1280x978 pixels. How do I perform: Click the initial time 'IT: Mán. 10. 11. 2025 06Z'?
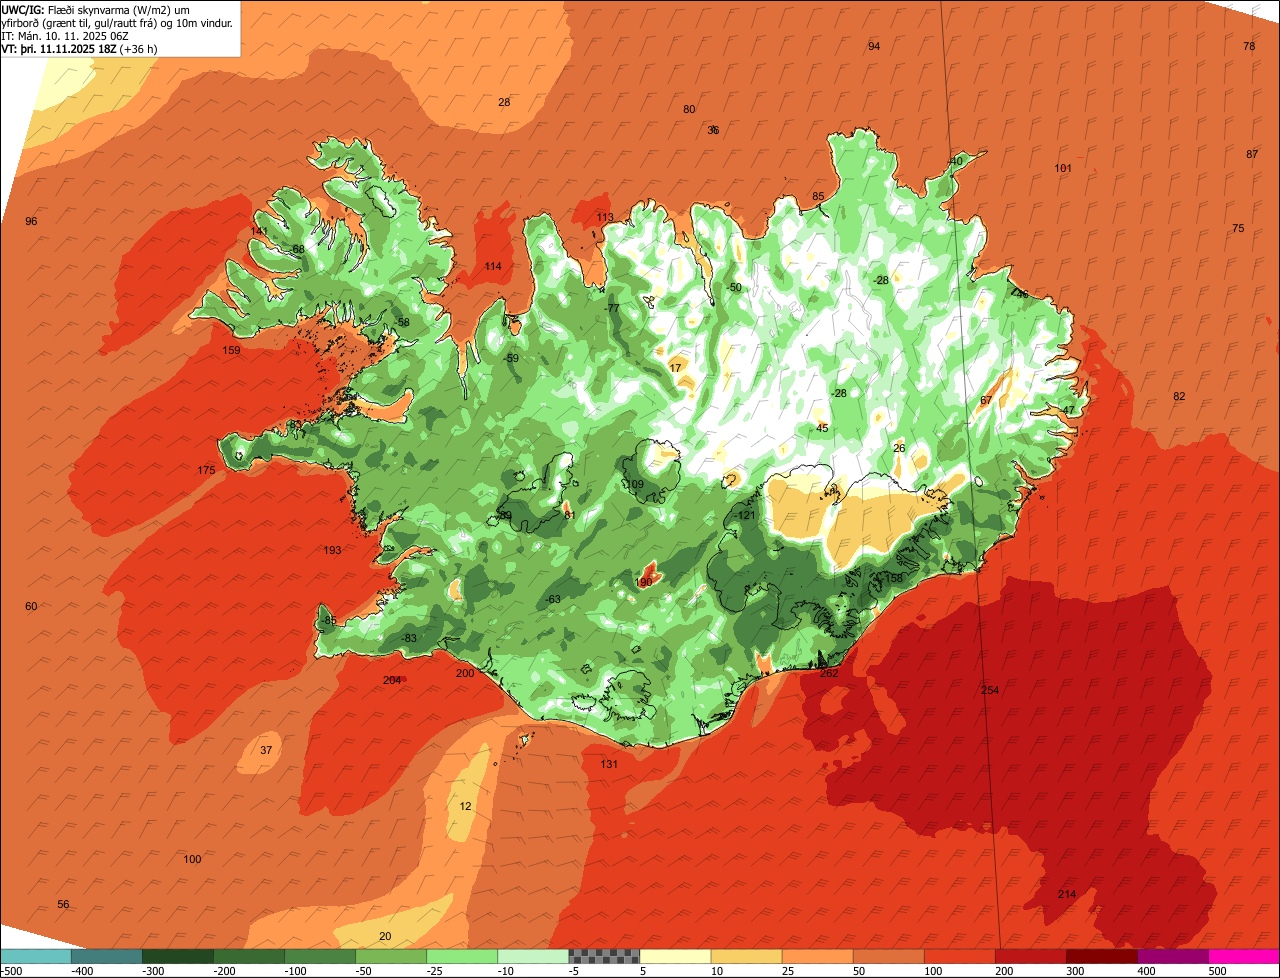tap(65, 36)
